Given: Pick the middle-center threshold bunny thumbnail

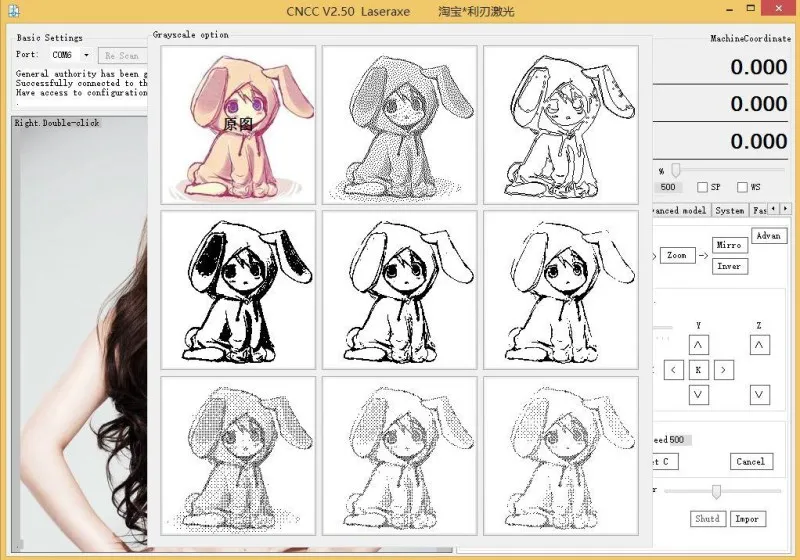Looking at the screenshot, I should (399, 290).
